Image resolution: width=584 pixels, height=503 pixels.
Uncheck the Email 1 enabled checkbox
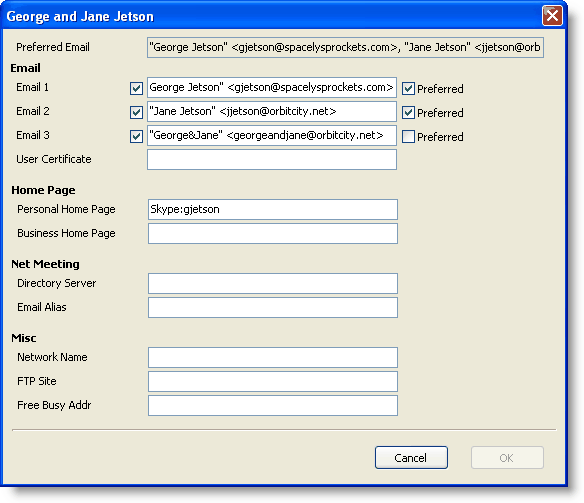[x=136, y=89]
